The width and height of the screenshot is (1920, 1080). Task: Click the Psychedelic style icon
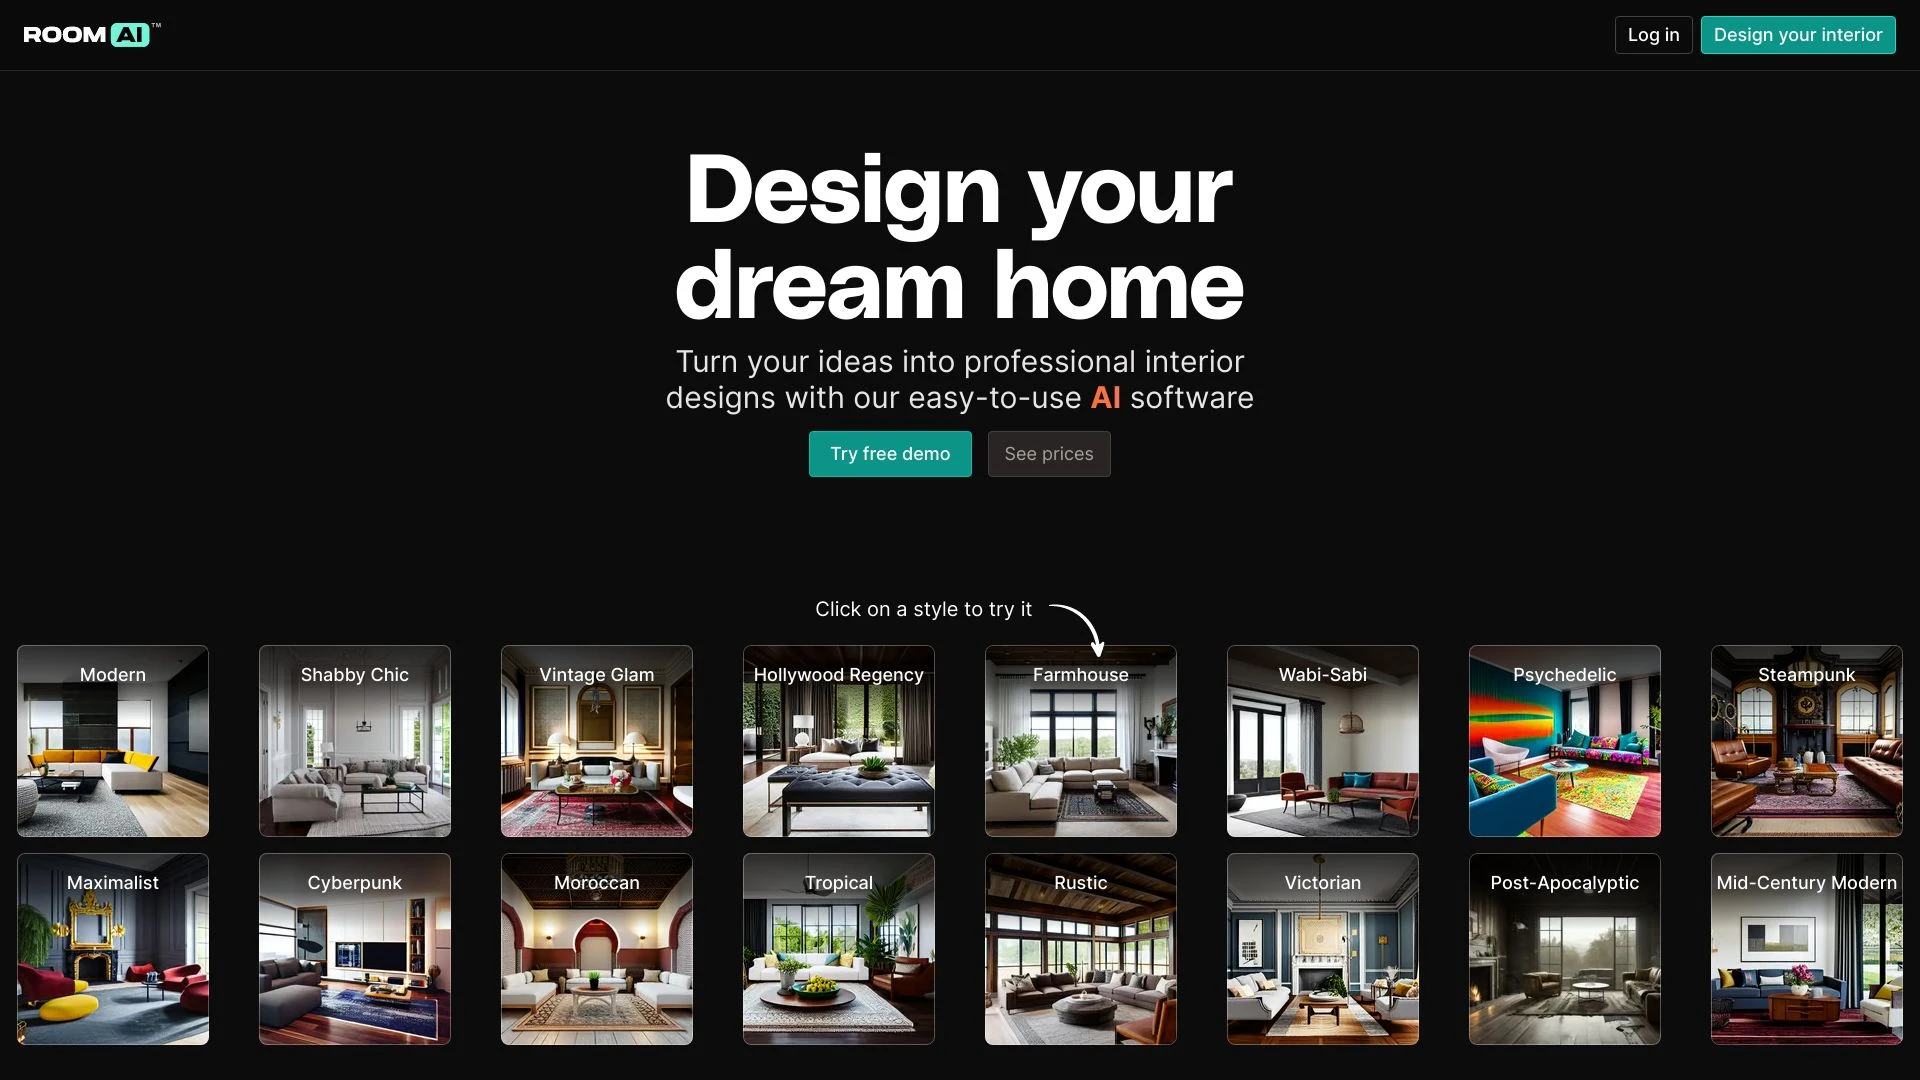1564,740
